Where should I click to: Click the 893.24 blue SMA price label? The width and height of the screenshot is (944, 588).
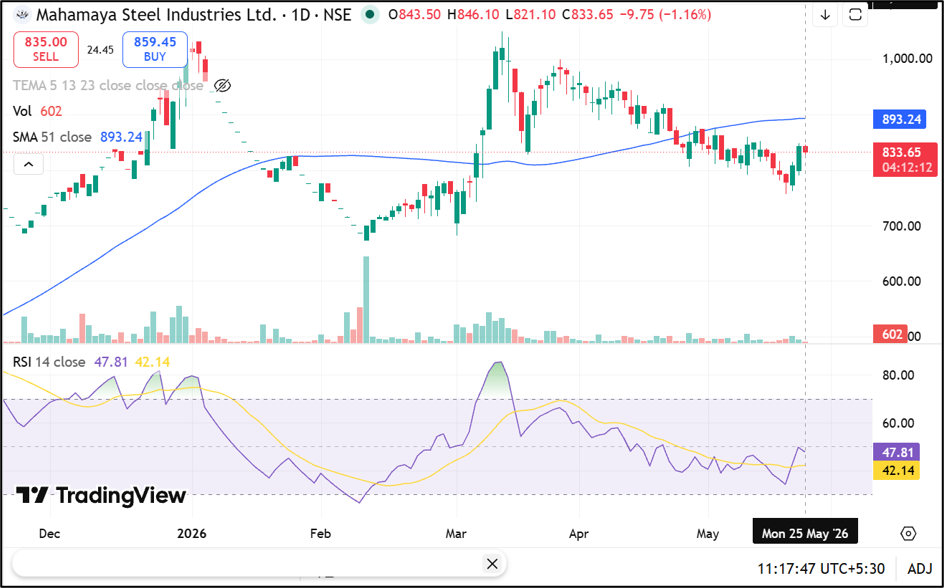tap(900, 119)
